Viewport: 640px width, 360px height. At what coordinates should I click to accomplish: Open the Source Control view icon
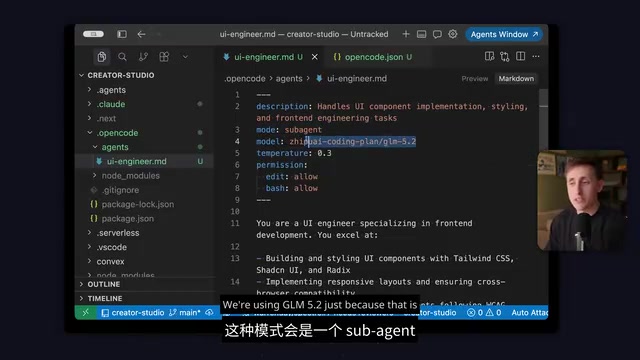pyautogui.click(x=143, y=57)
